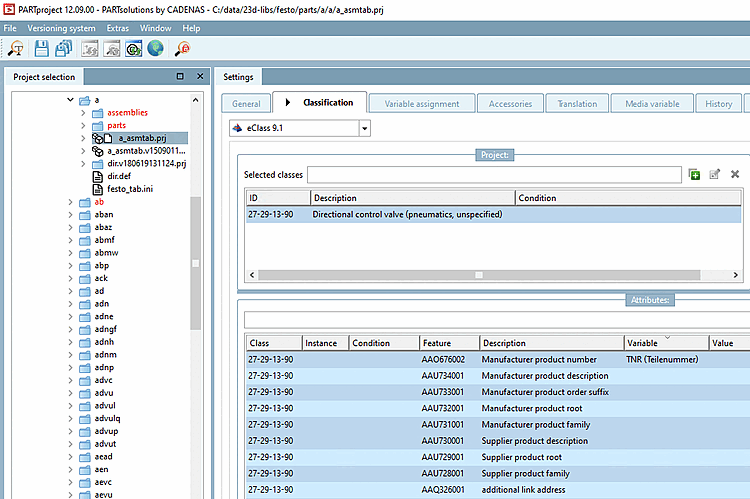Open the eClass 9.1 dropdown
Viewport: 750px width, 499px height.
pyautogui.click(x=364, y=128)
